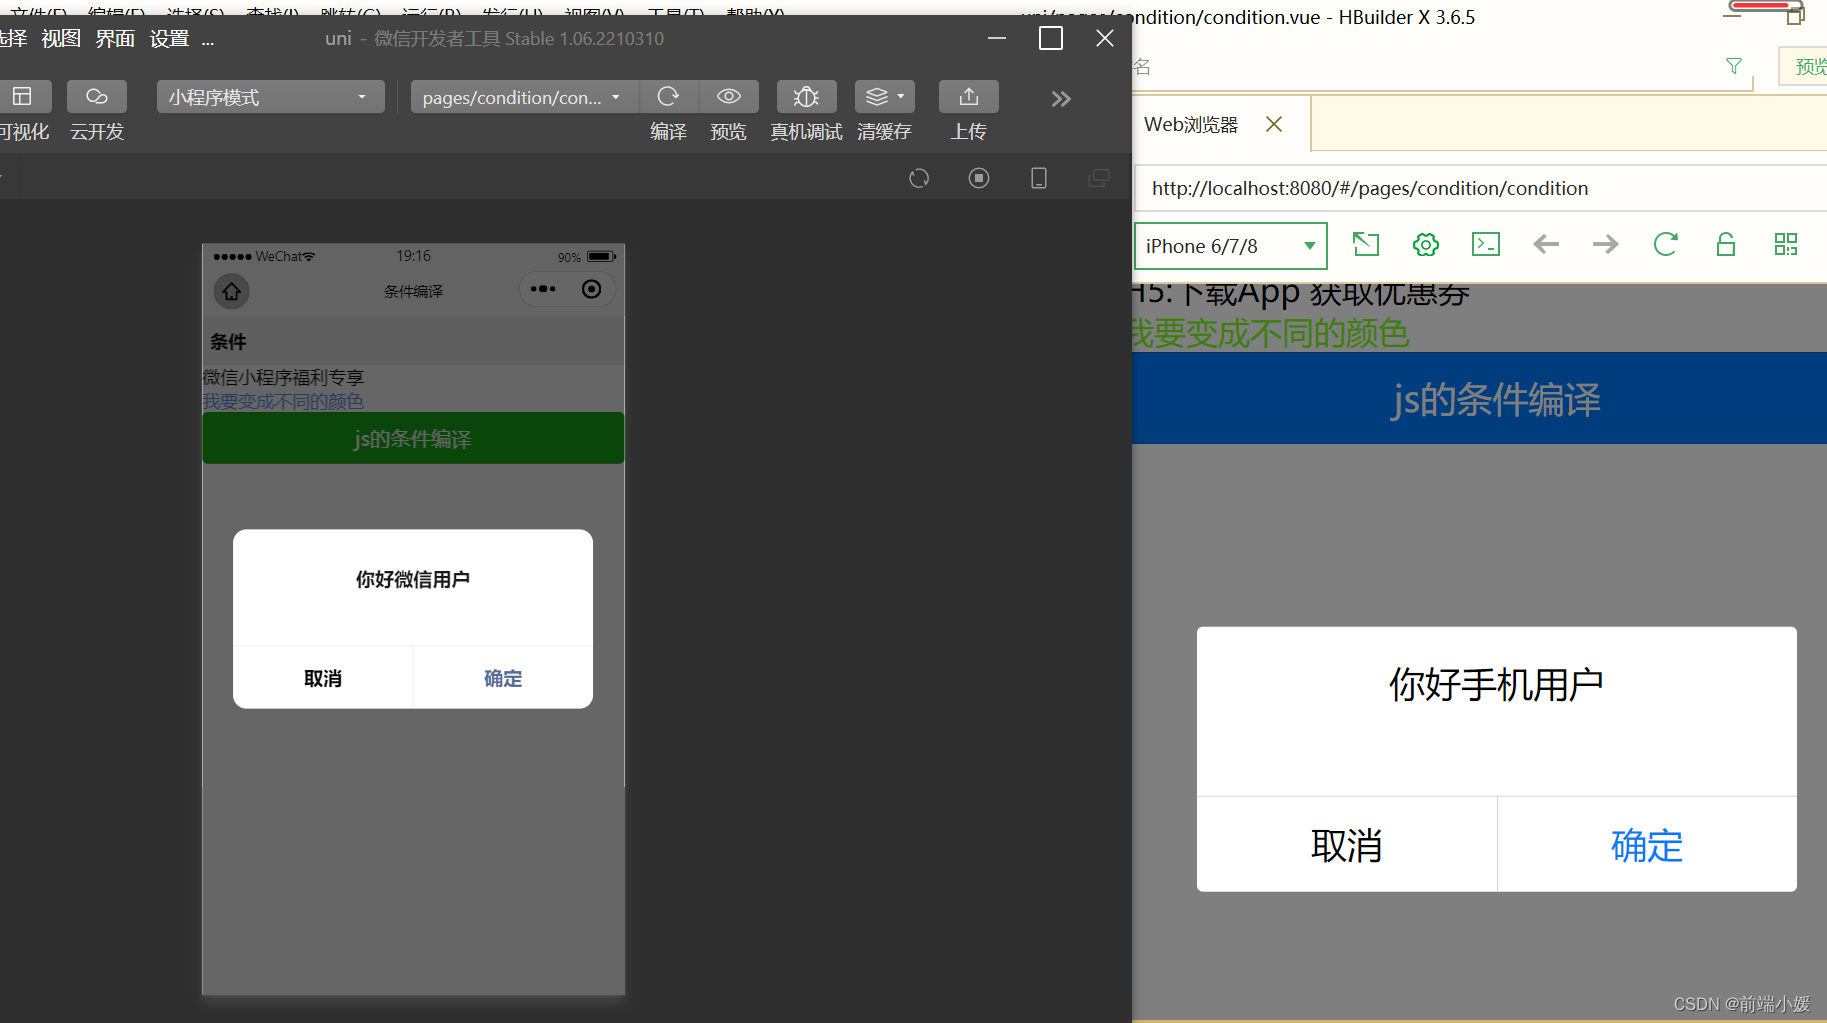Go back with the browser back arrow
This screenshot has width=1827, height=1023.
click(1546, 244)
